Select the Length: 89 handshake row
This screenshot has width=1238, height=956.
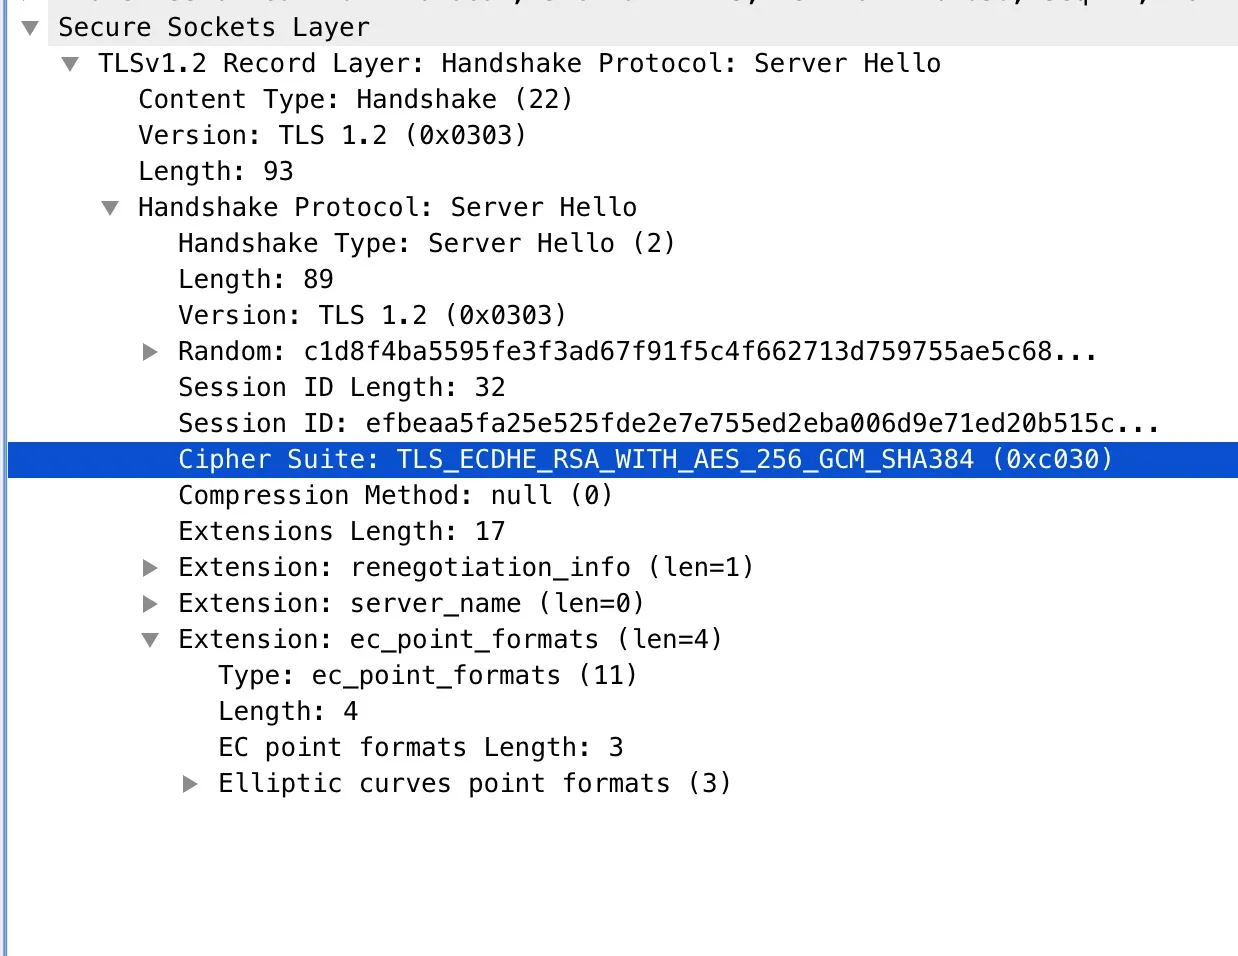click(256, 280)
